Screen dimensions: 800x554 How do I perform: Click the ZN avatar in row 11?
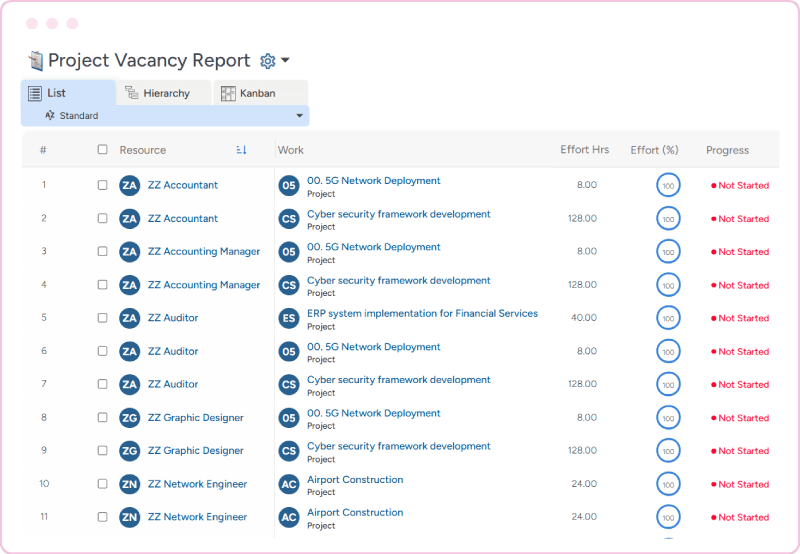(129, 517)
